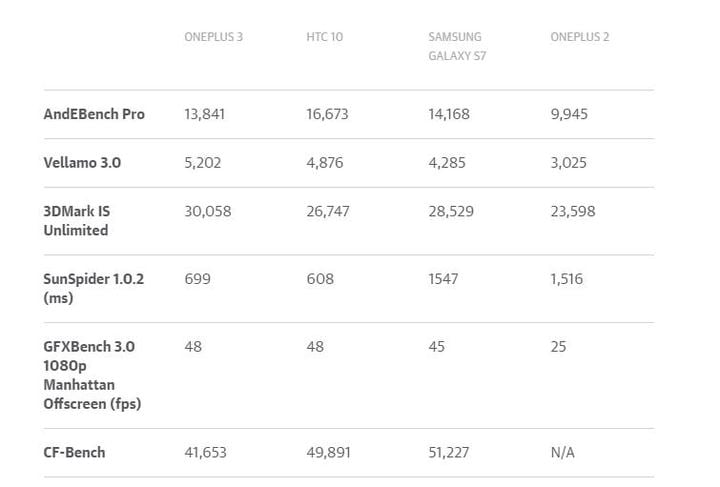Select the ONEPLUS 2 column header
720x487 pixels.
click(580, 37)
